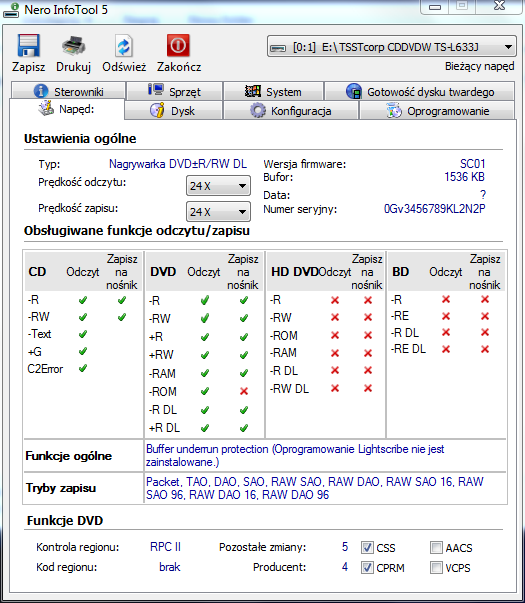The width and height of the screenshot is (525, 603).
Task: Click the Zapisz label under the disk
Action: (28, 67)
